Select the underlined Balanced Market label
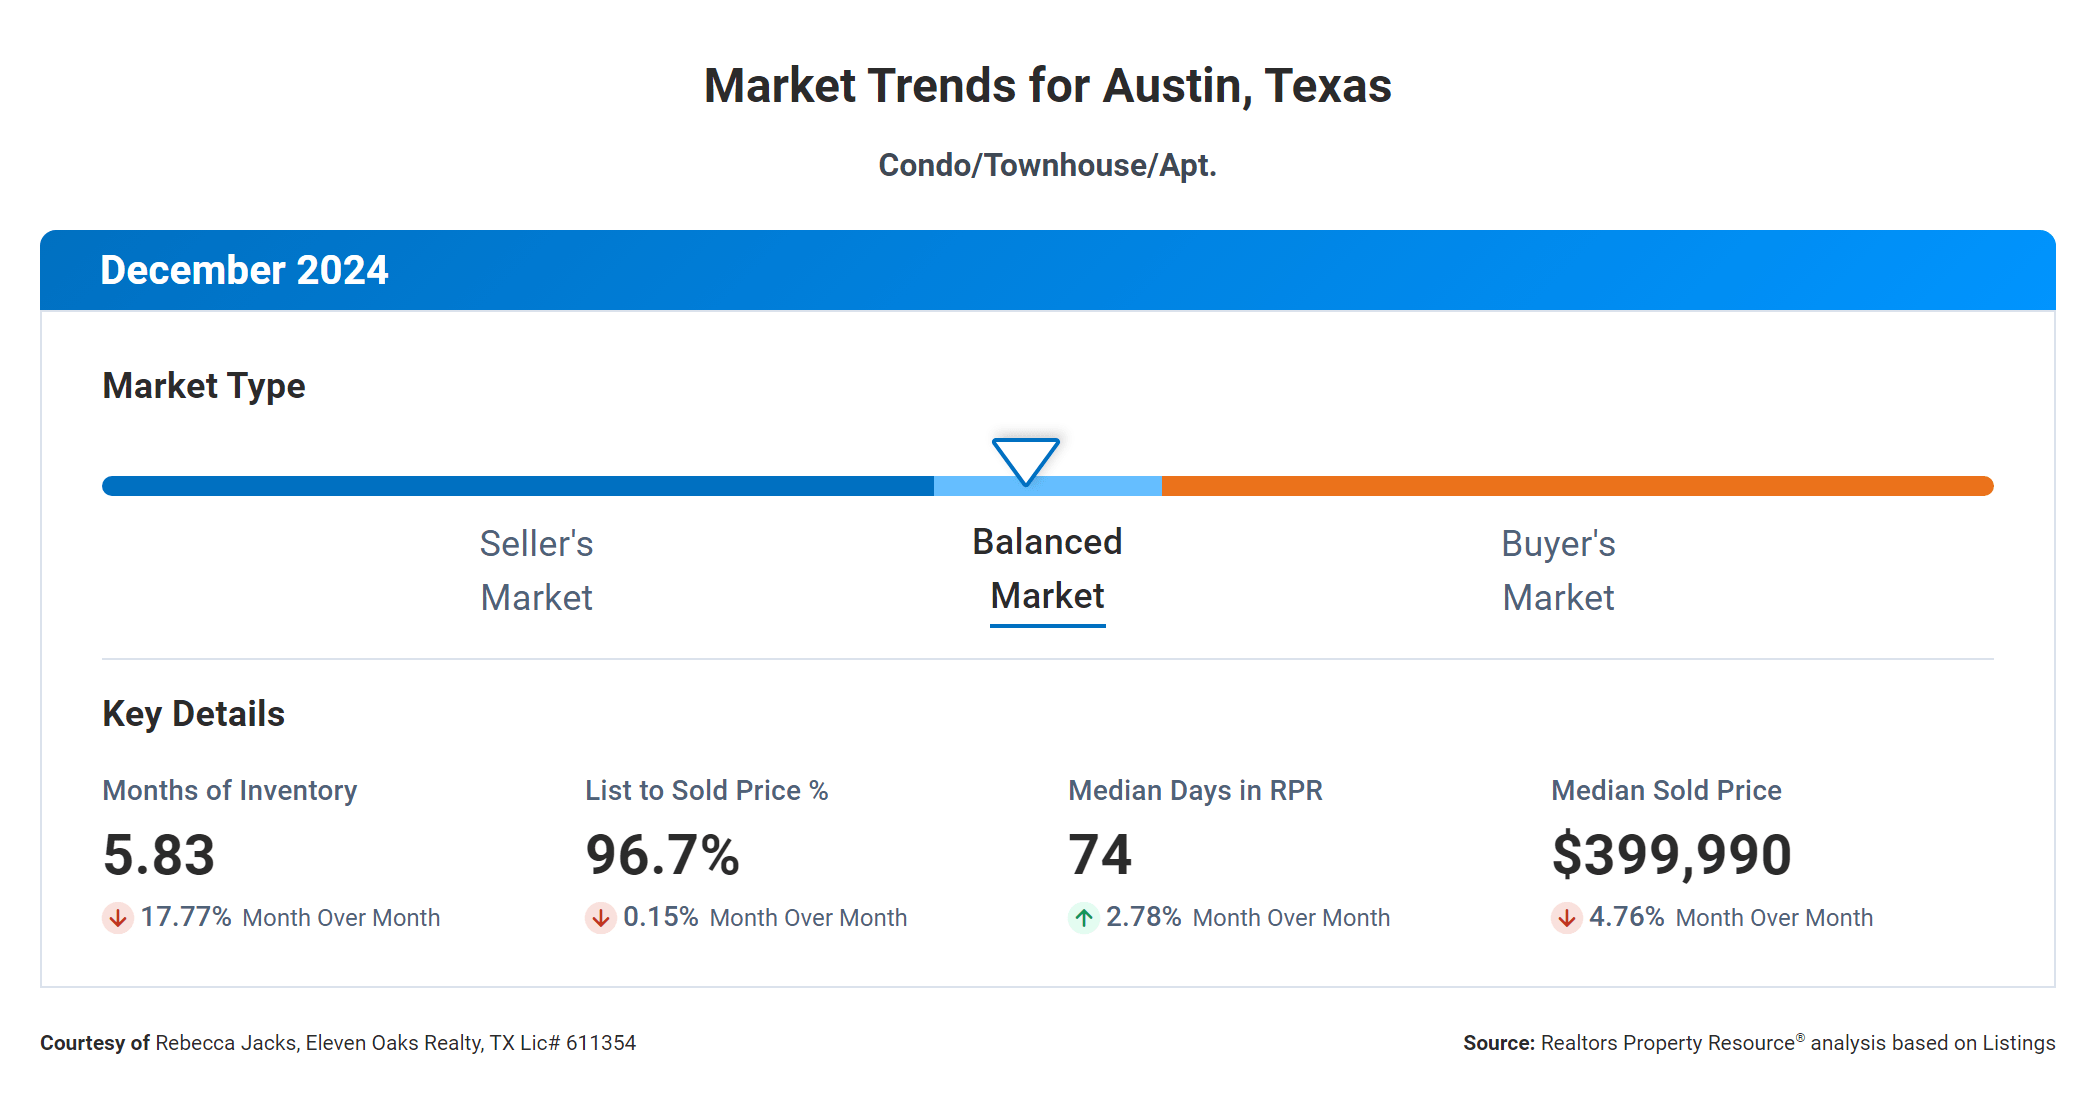 [x=1047, y=569]
